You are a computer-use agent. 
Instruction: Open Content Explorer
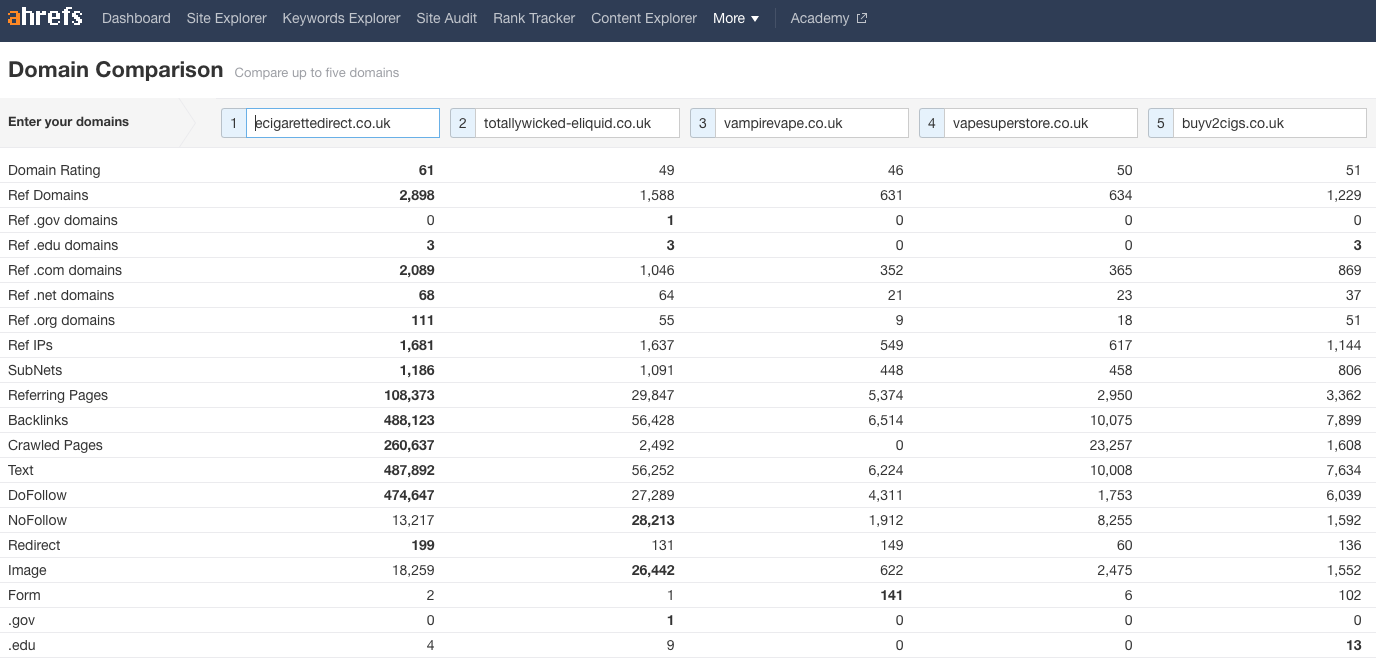click(x=644, y=18)
